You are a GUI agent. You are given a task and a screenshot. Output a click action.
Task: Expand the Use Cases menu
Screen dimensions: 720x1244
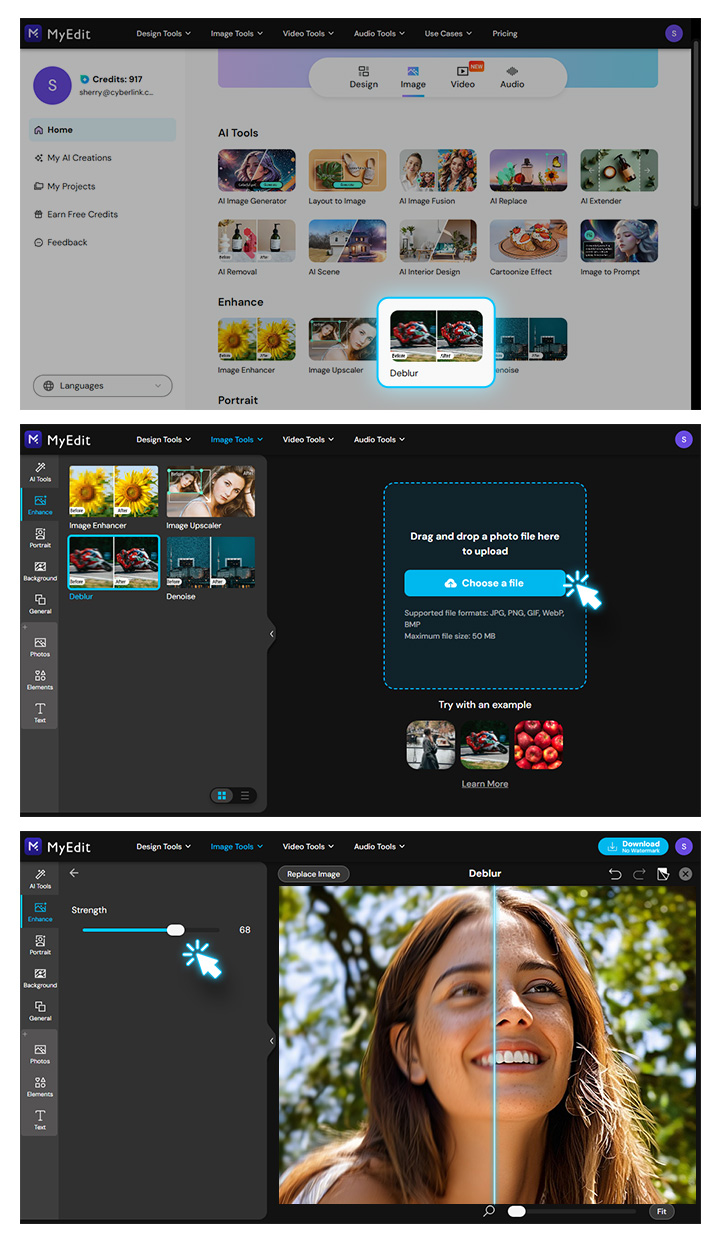click(447, 33)
